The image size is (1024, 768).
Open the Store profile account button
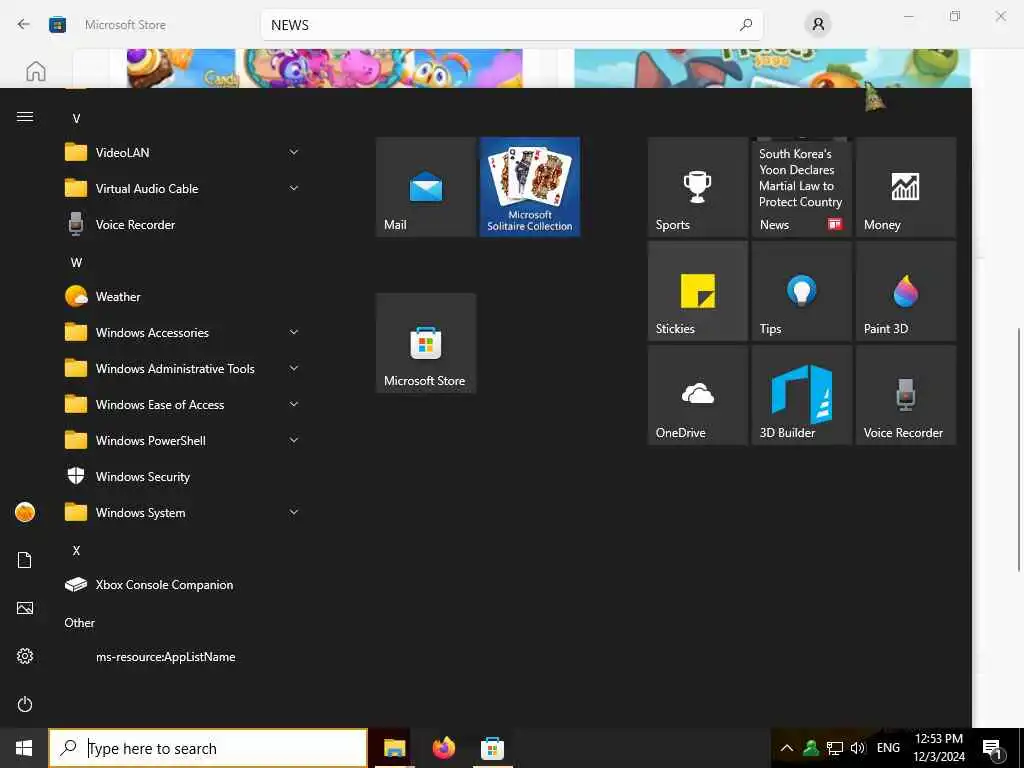point(818,25)
